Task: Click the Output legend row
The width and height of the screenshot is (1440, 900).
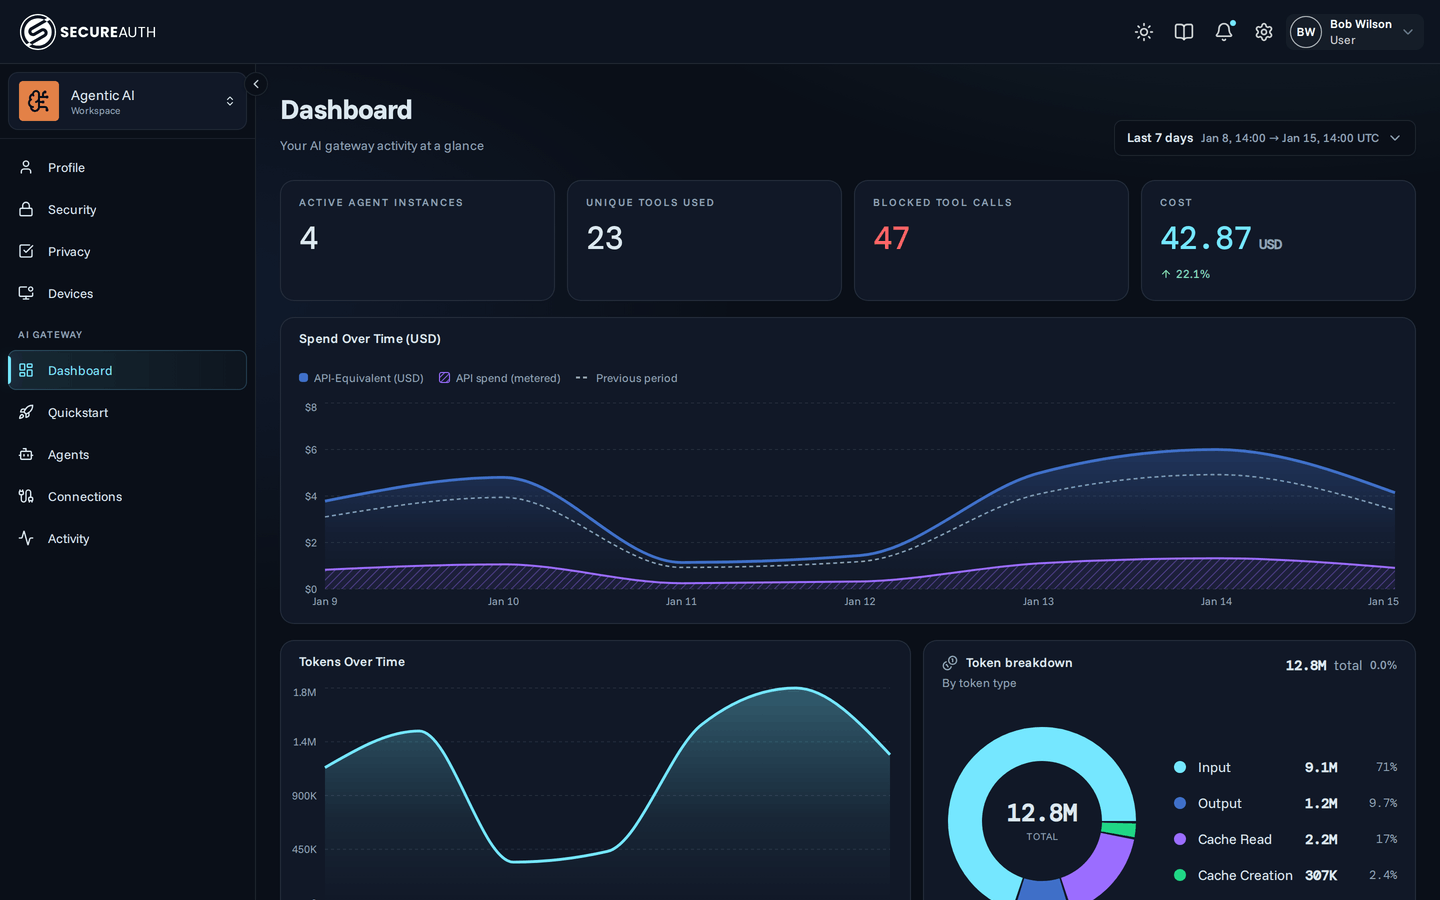Action: point(1285,803)
